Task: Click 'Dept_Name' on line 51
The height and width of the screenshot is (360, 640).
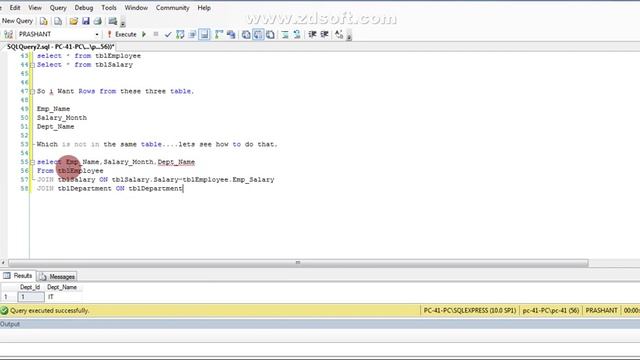Action: pyautogui.click(x=56, y=127)
